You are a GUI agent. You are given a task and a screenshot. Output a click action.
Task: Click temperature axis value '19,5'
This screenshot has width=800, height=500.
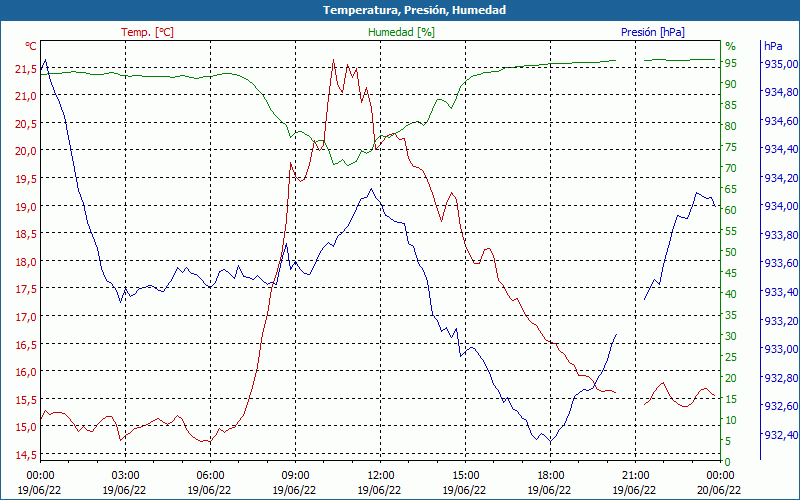26,179
